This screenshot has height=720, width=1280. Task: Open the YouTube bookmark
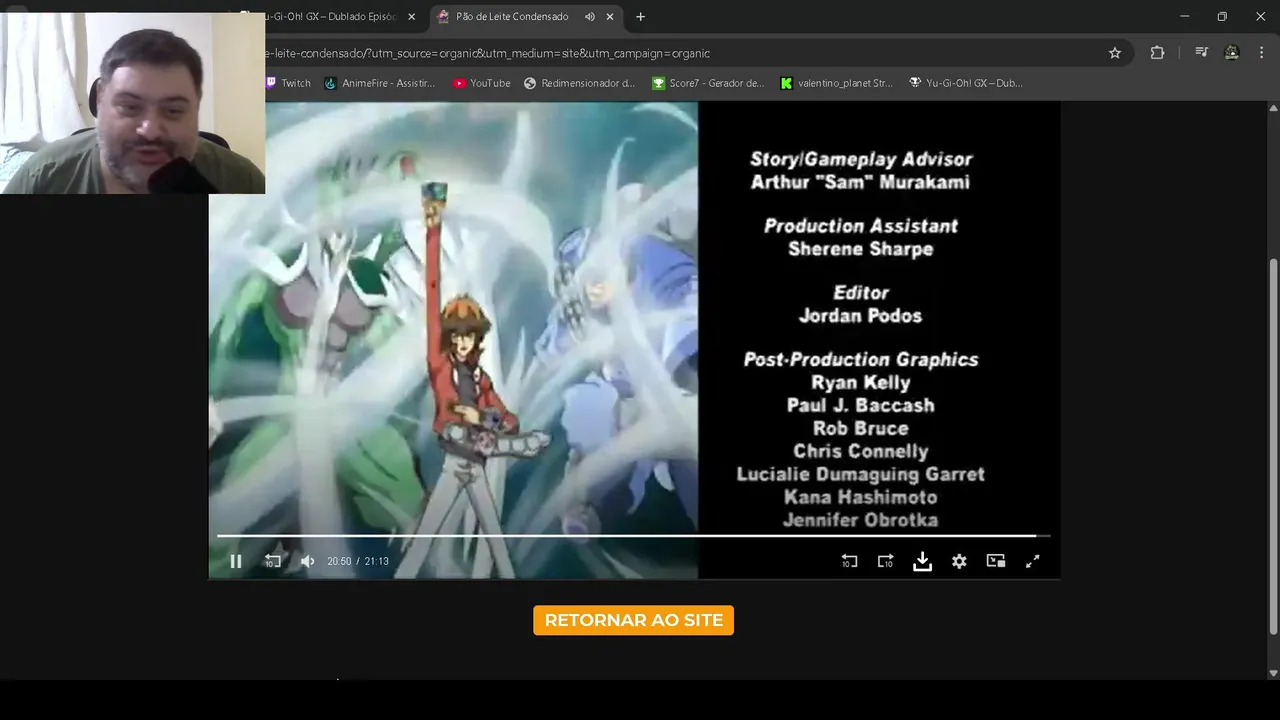point(481,83)
